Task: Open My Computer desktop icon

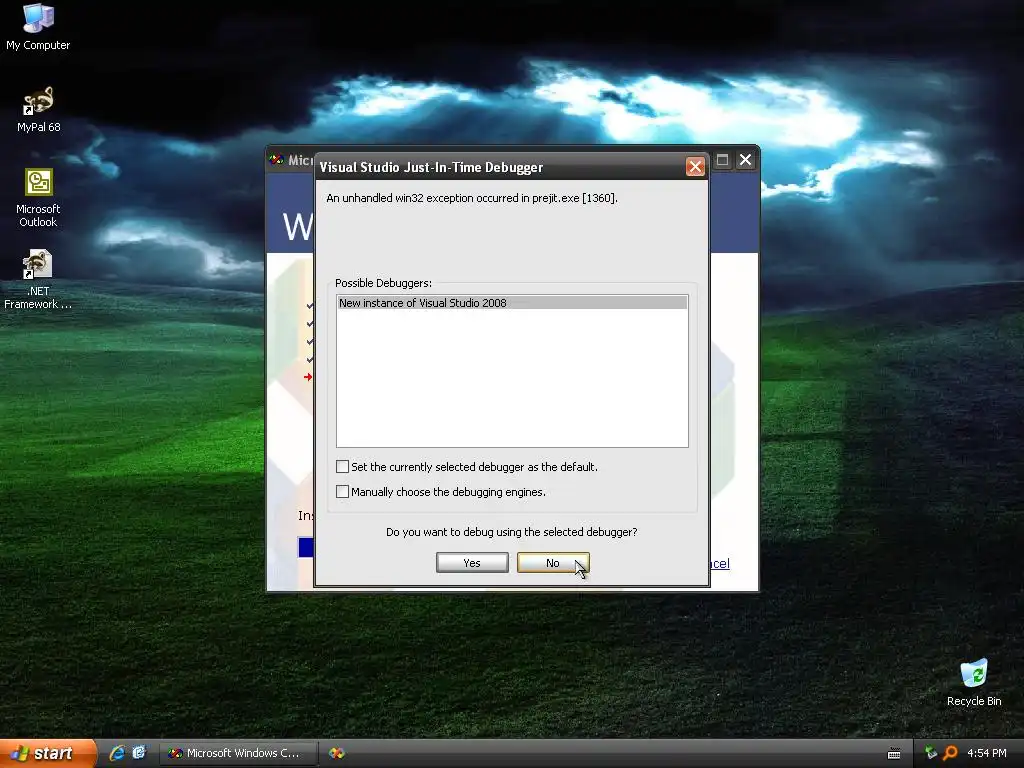Action: click(38, 26)
